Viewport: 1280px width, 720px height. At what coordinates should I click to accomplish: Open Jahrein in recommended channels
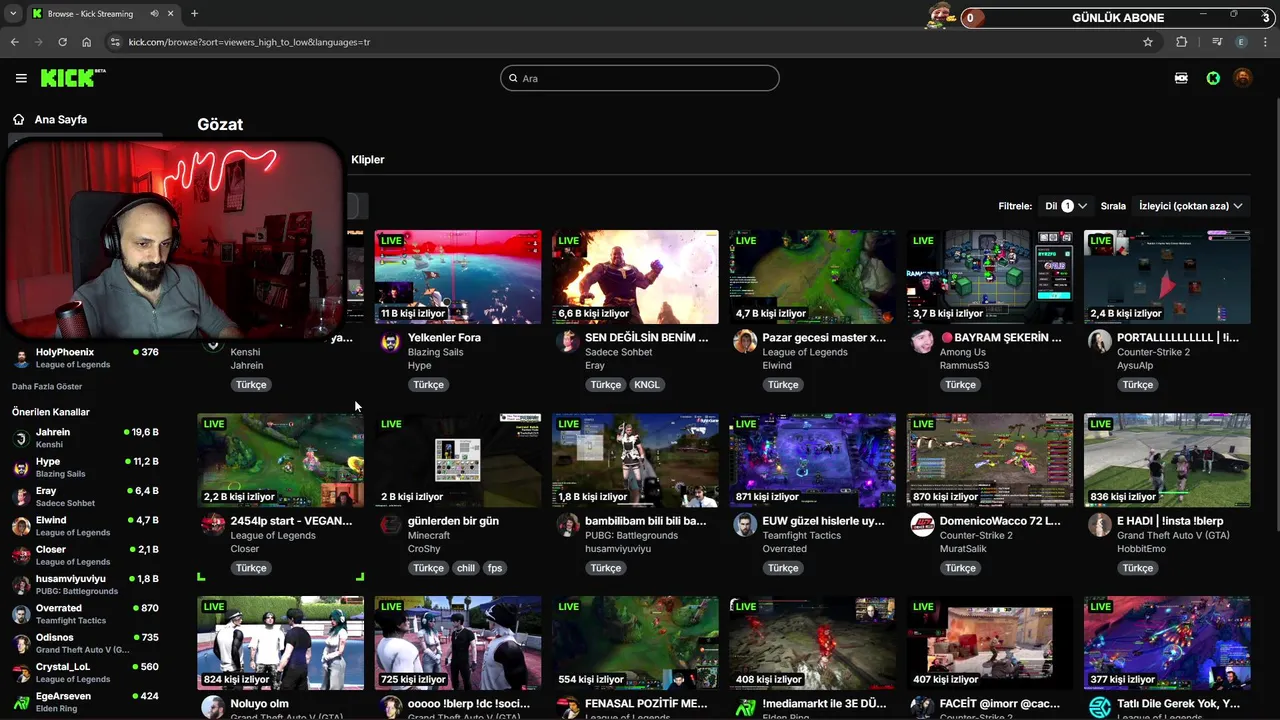[x=85, y=438]
